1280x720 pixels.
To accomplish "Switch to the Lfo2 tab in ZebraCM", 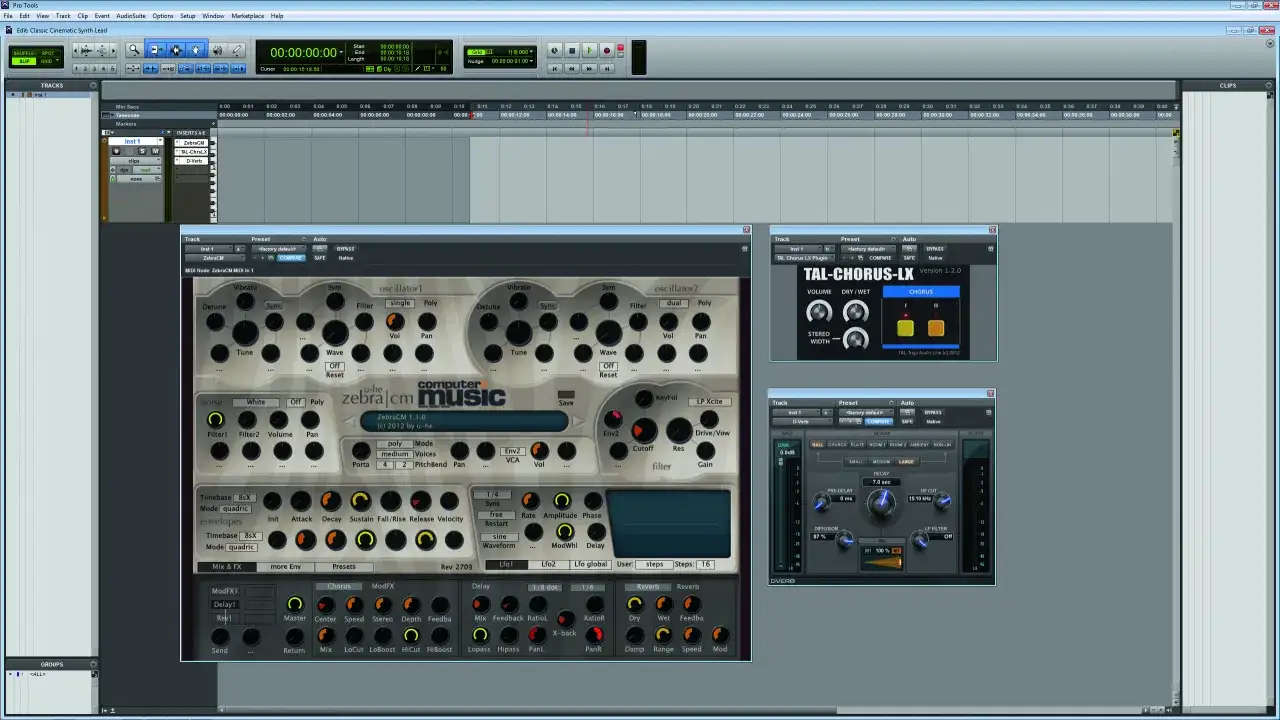I will pyautogui.click(x=548, y=564).
